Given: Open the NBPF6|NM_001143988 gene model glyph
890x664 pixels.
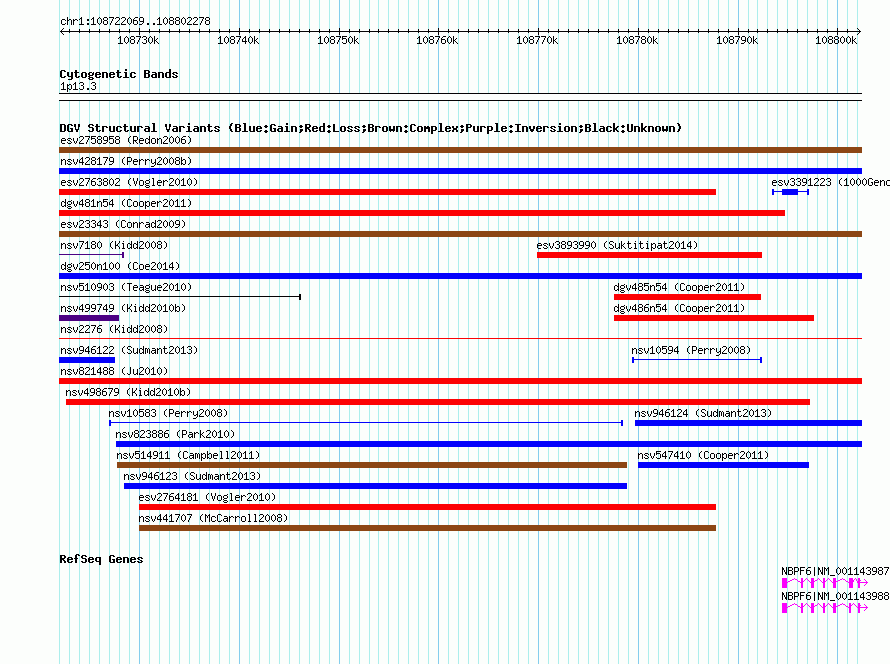Looking at the screenshot, I should point(825,608).
